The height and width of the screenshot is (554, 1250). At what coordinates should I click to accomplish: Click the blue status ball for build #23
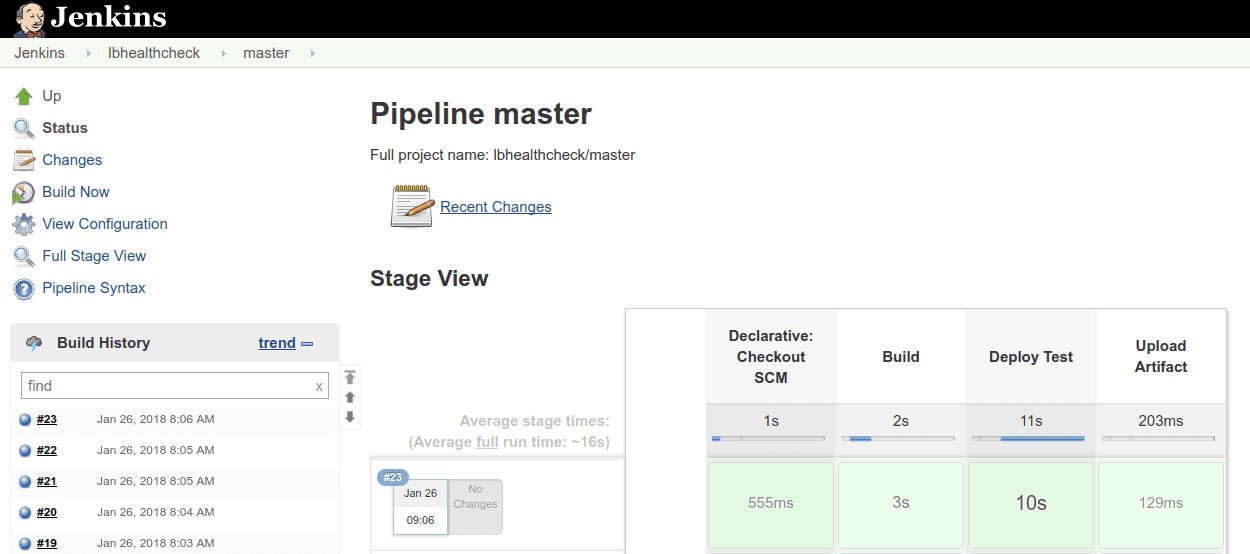(x=25, y=420)
